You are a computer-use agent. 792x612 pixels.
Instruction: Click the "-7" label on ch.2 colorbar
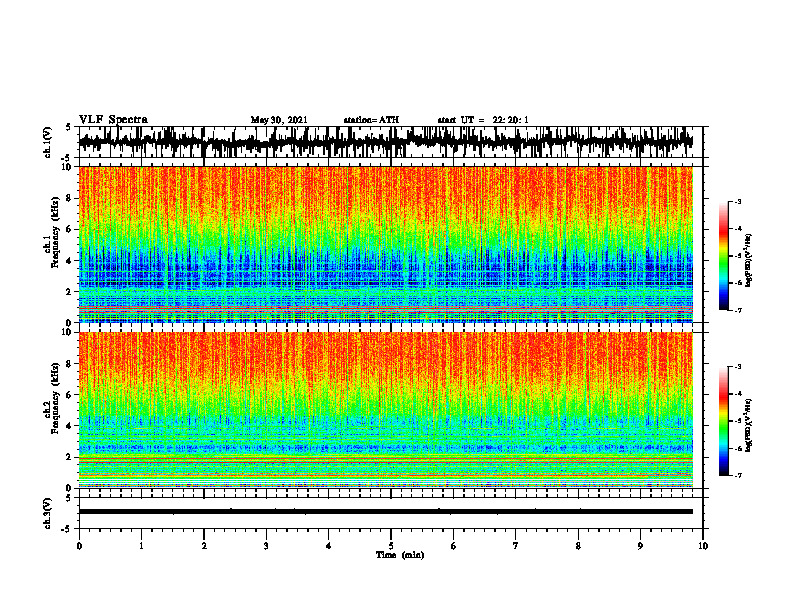point(738,476)
